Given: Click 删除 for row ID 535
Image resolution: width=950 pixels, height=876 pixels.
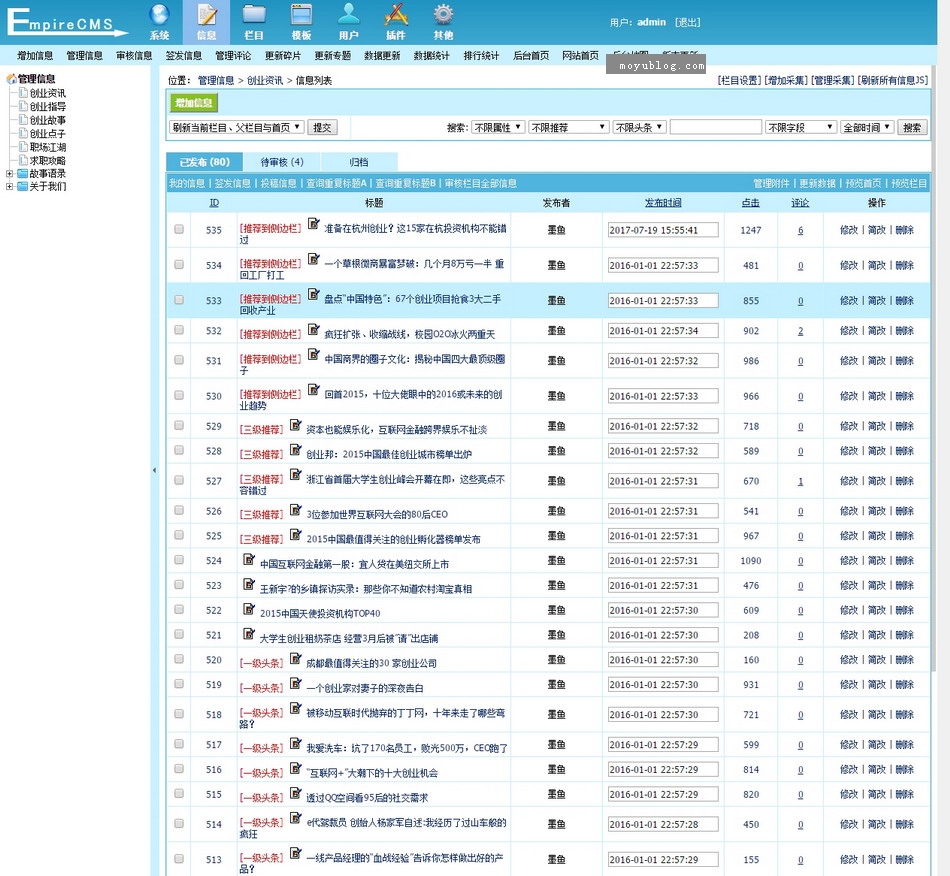Looking at the screenshot, I should pos(905,230).
